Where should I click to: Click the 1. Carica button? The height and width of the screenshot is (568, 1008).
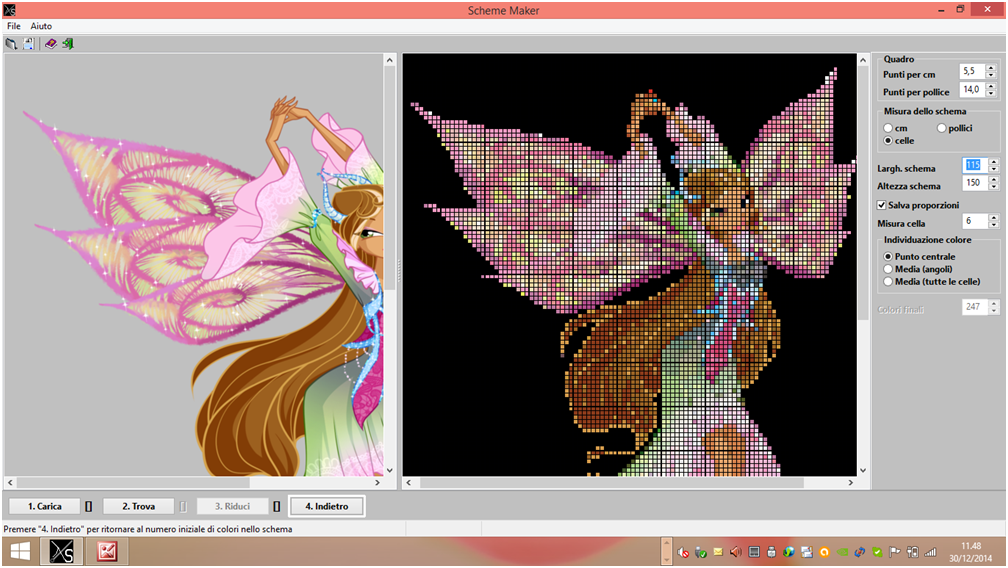click(44, 506)
